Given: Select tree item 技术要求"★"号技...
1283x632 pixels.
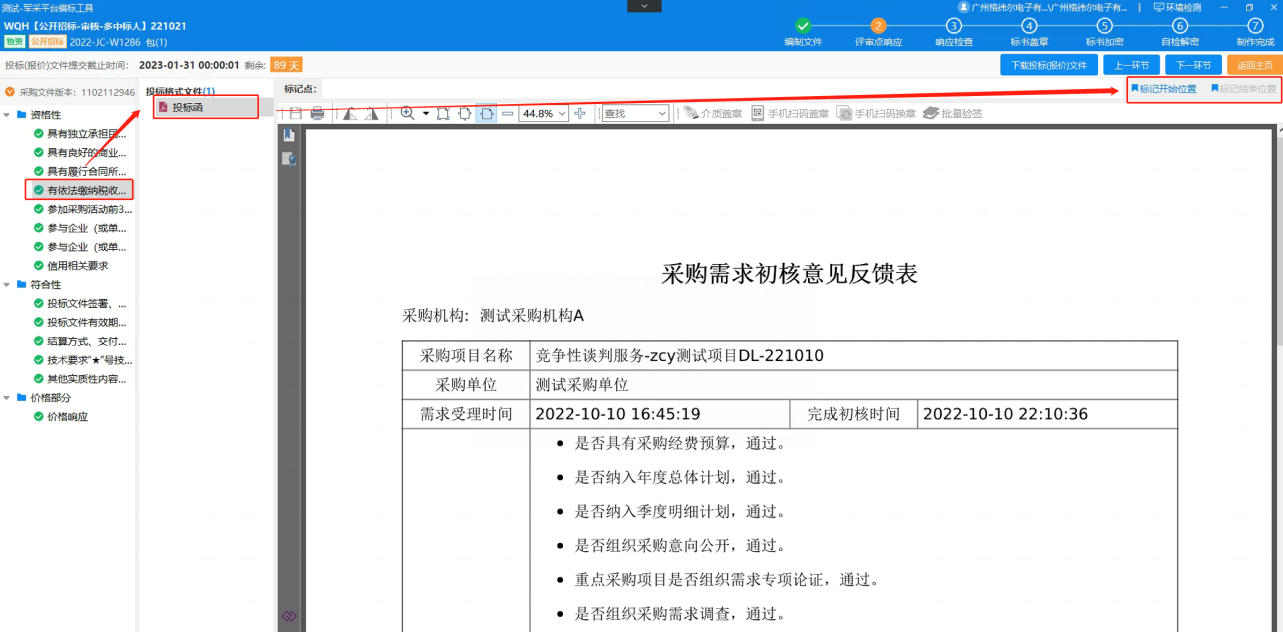Looking at the screenshot, I should [x=83, y=360].
